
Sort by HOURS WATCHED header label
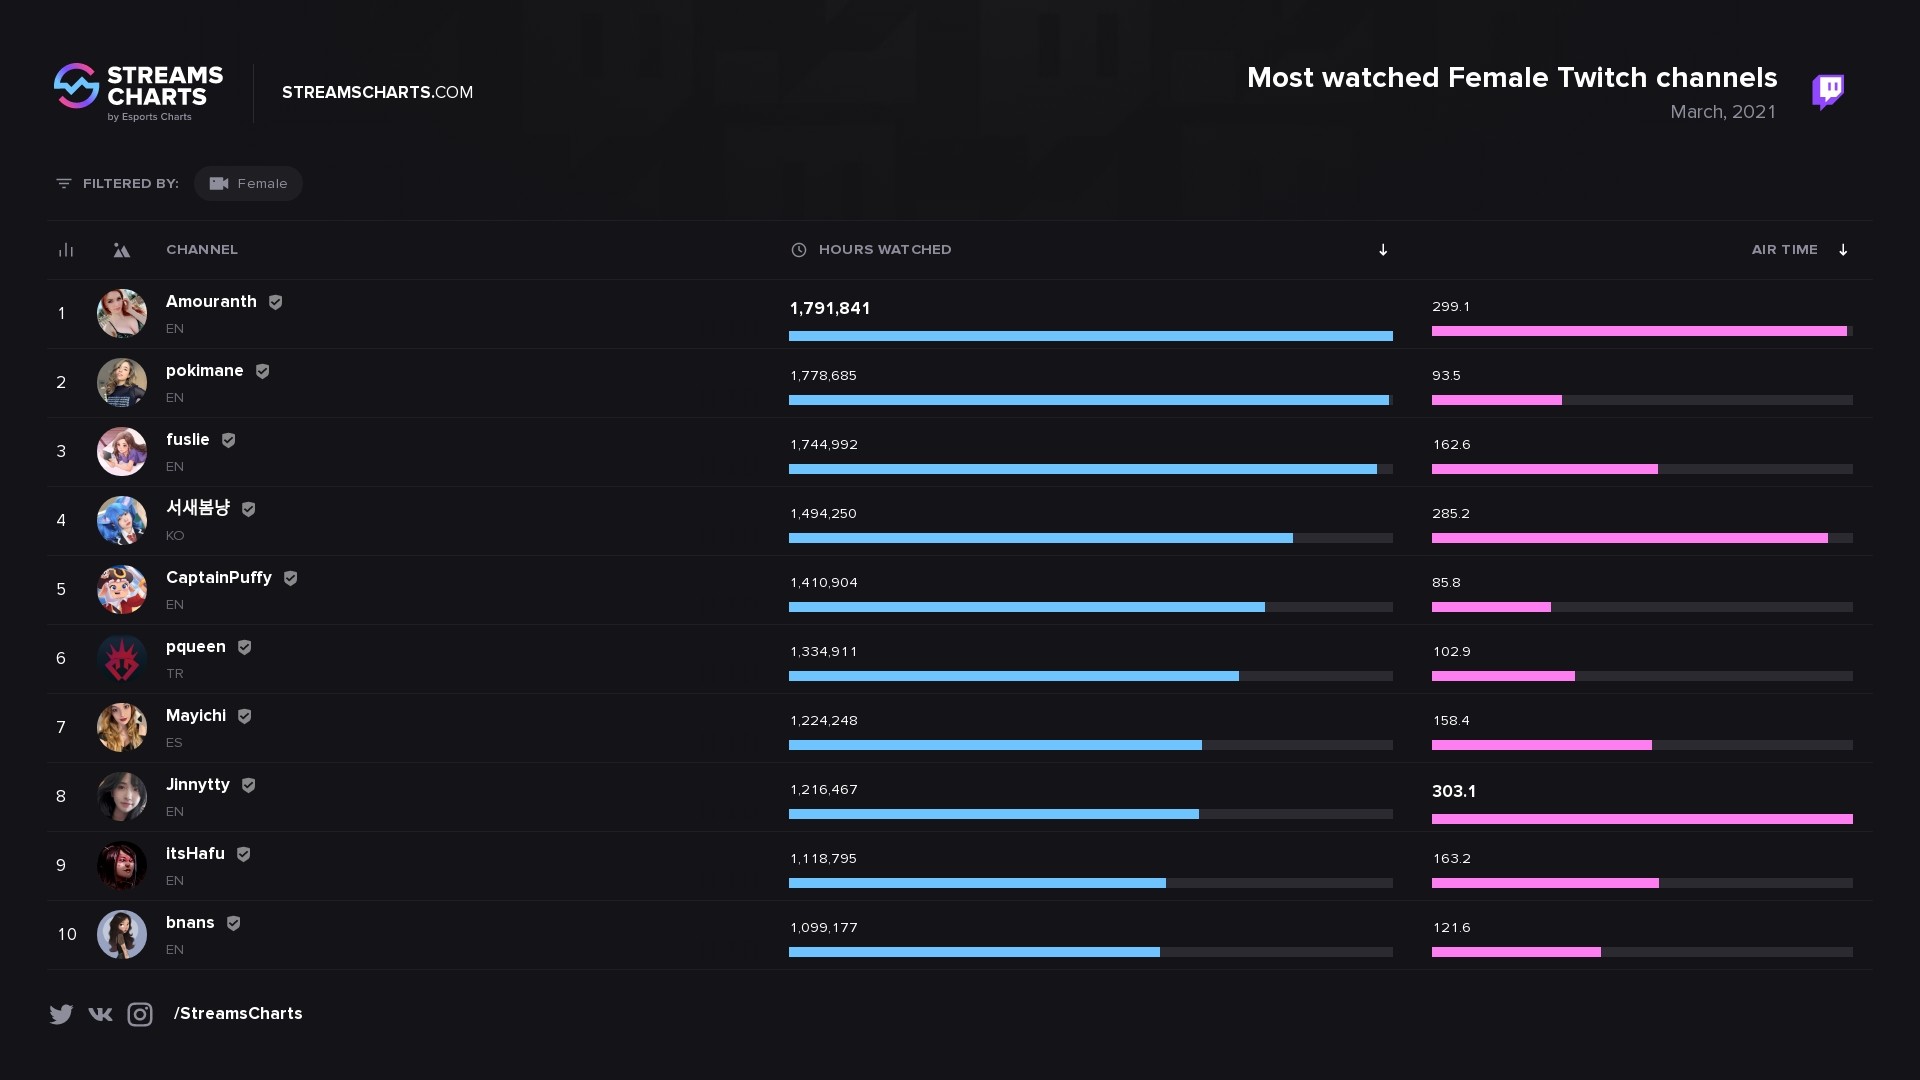point(885,250)
